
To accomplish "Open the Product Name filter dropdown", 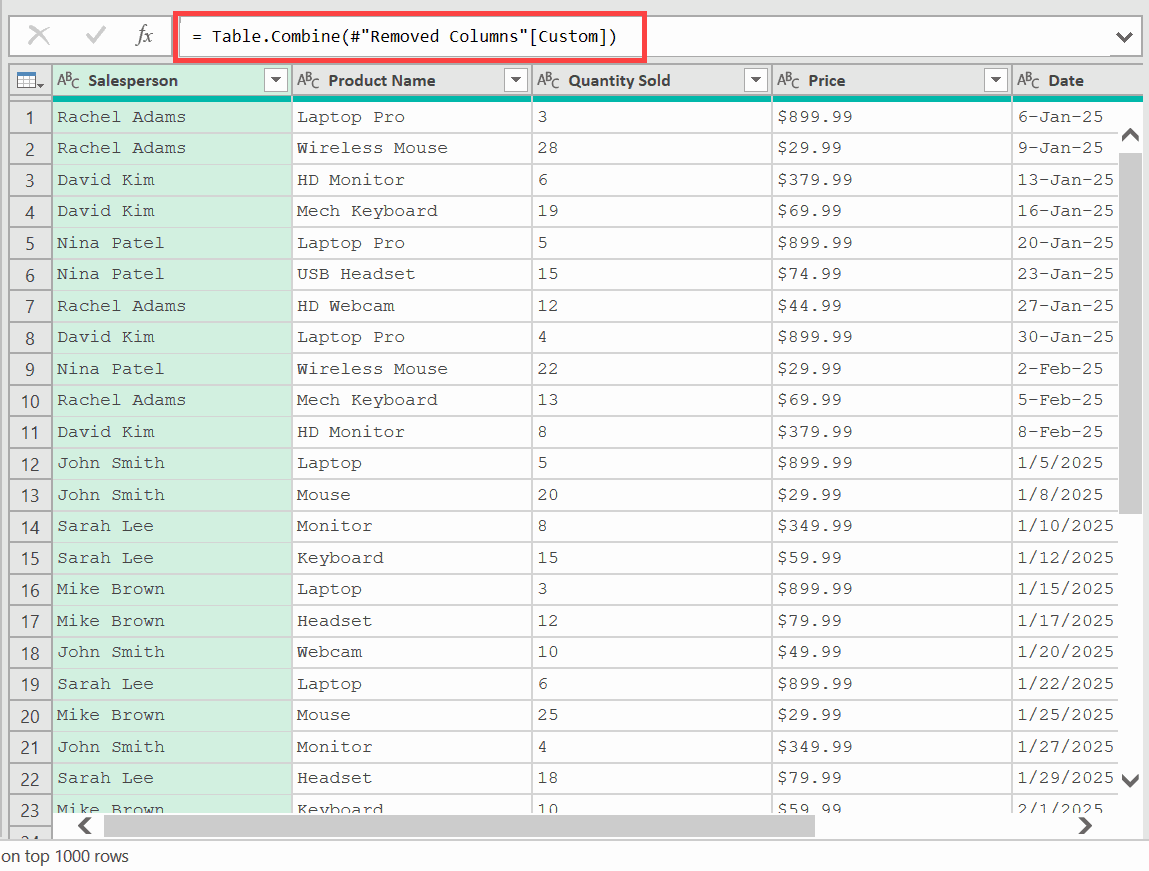I will click(516, 80).
